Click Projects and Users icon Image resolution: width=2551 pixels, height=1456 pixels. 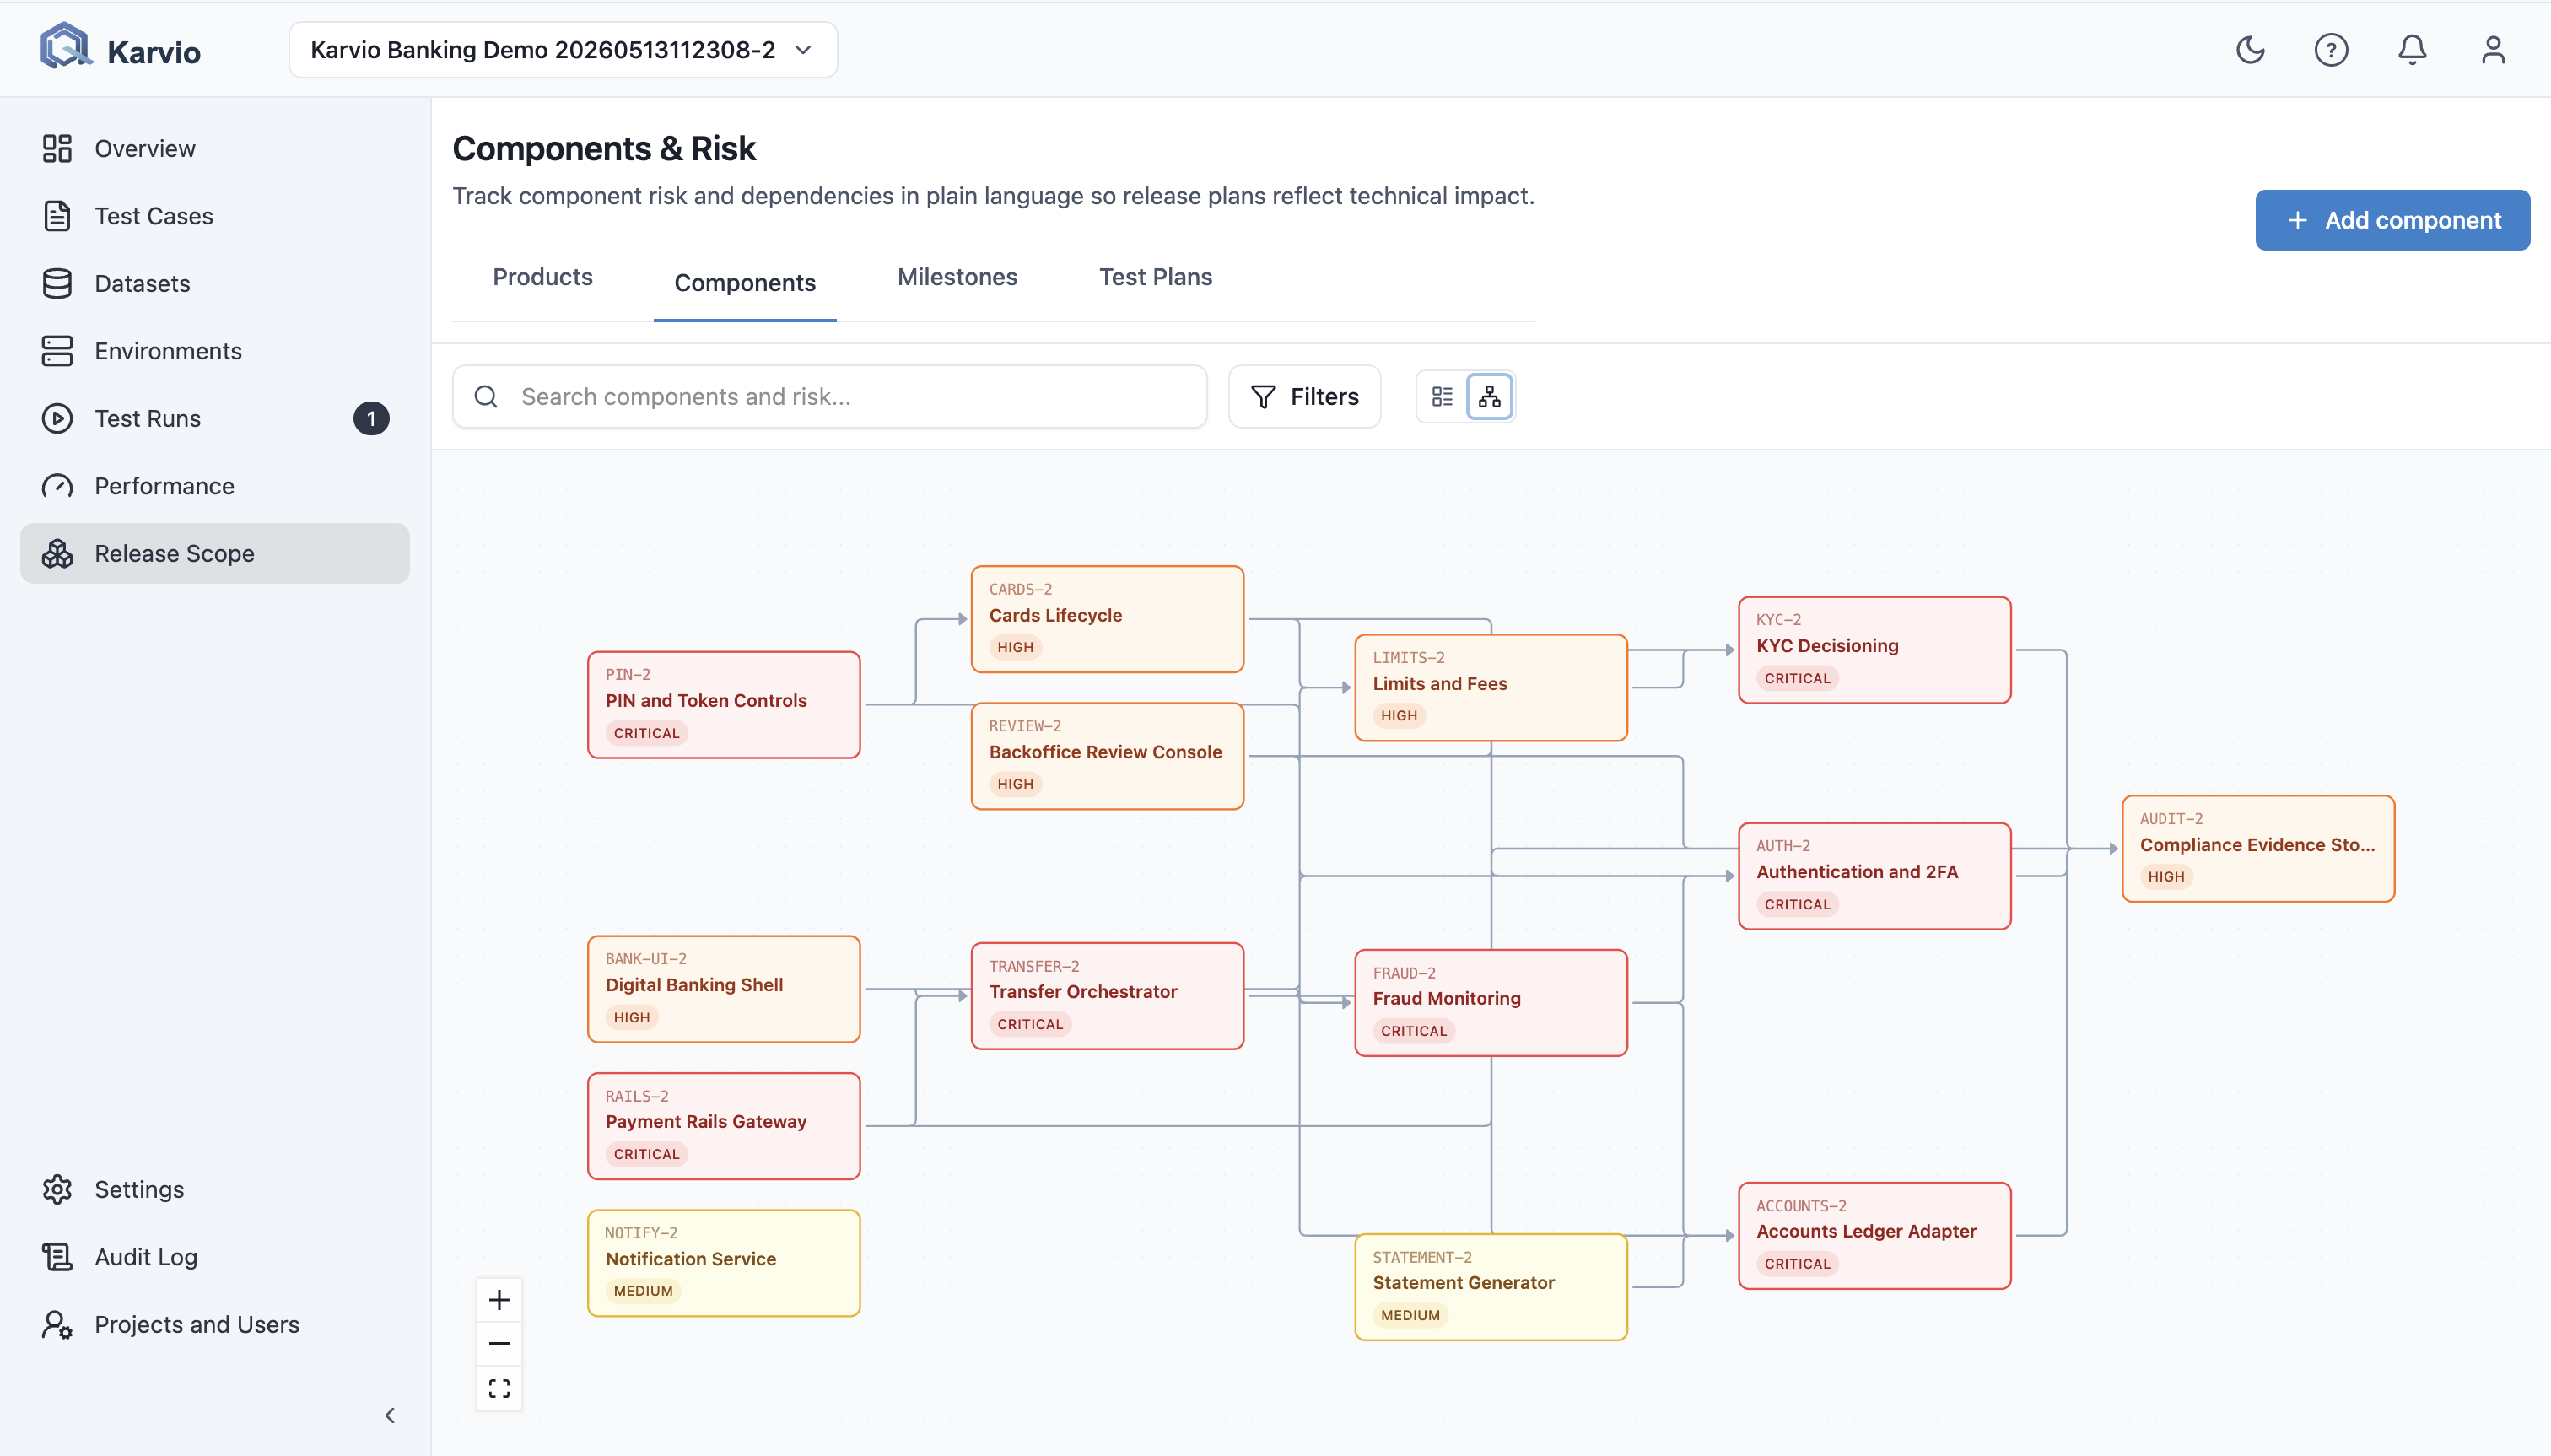57,1324
